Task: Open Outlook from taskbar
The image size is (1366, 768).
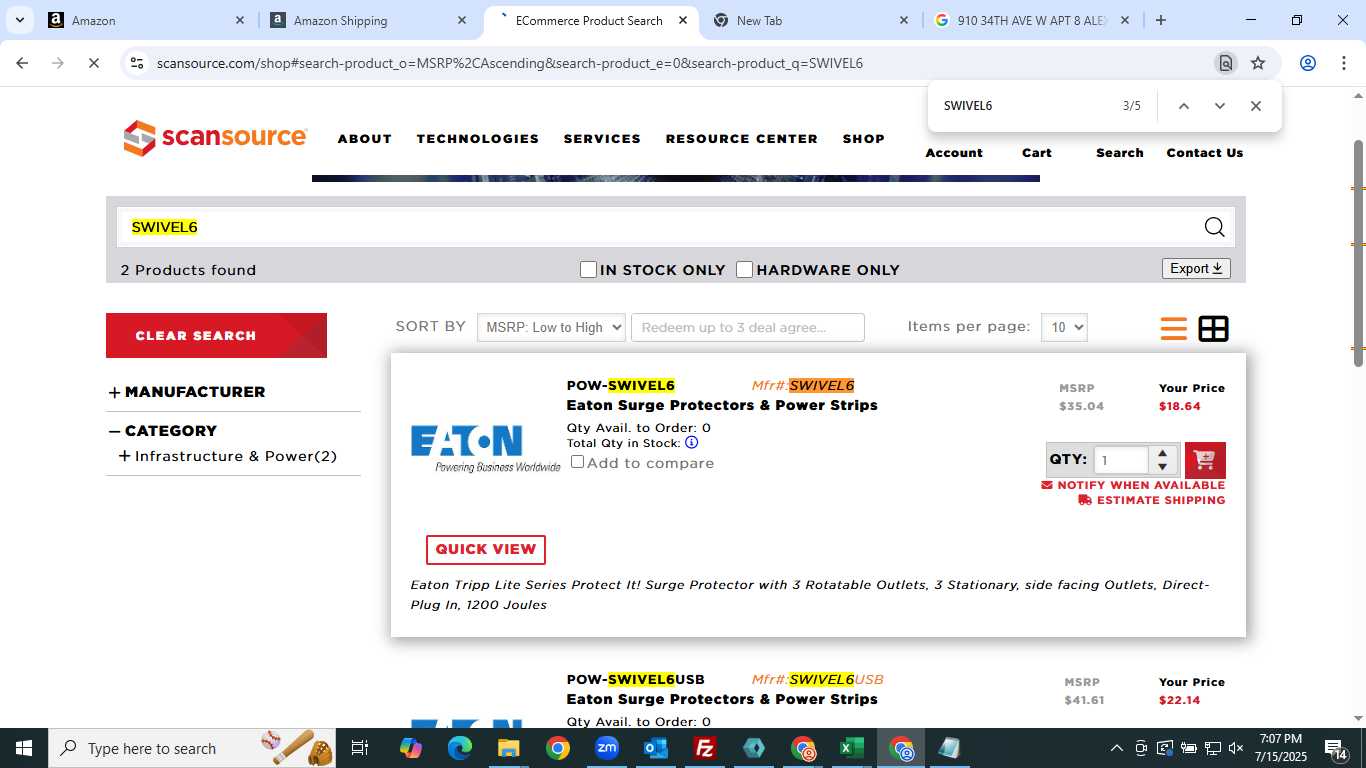Action: 656,748
